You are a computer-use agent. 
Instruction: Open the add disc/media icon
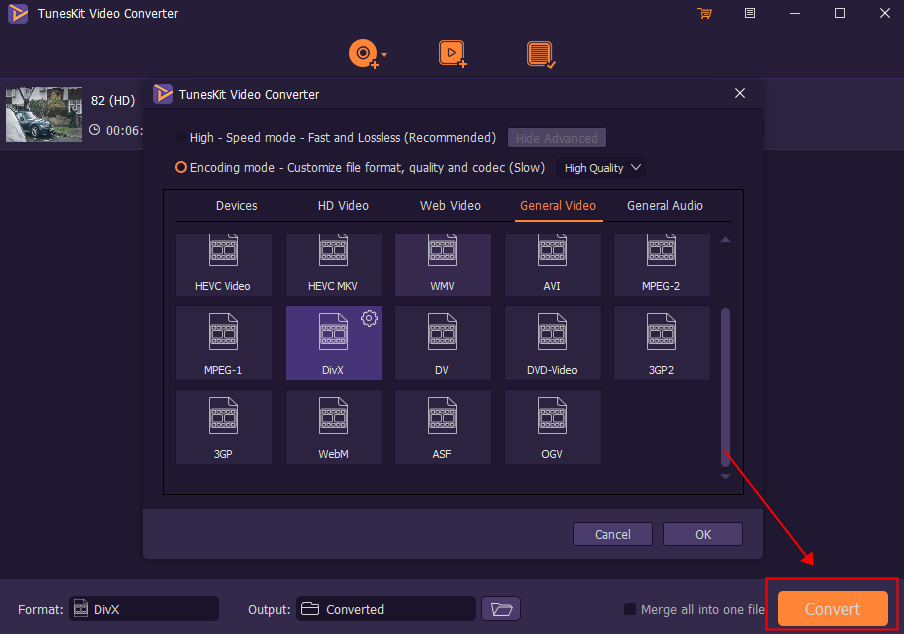(363, 54)
